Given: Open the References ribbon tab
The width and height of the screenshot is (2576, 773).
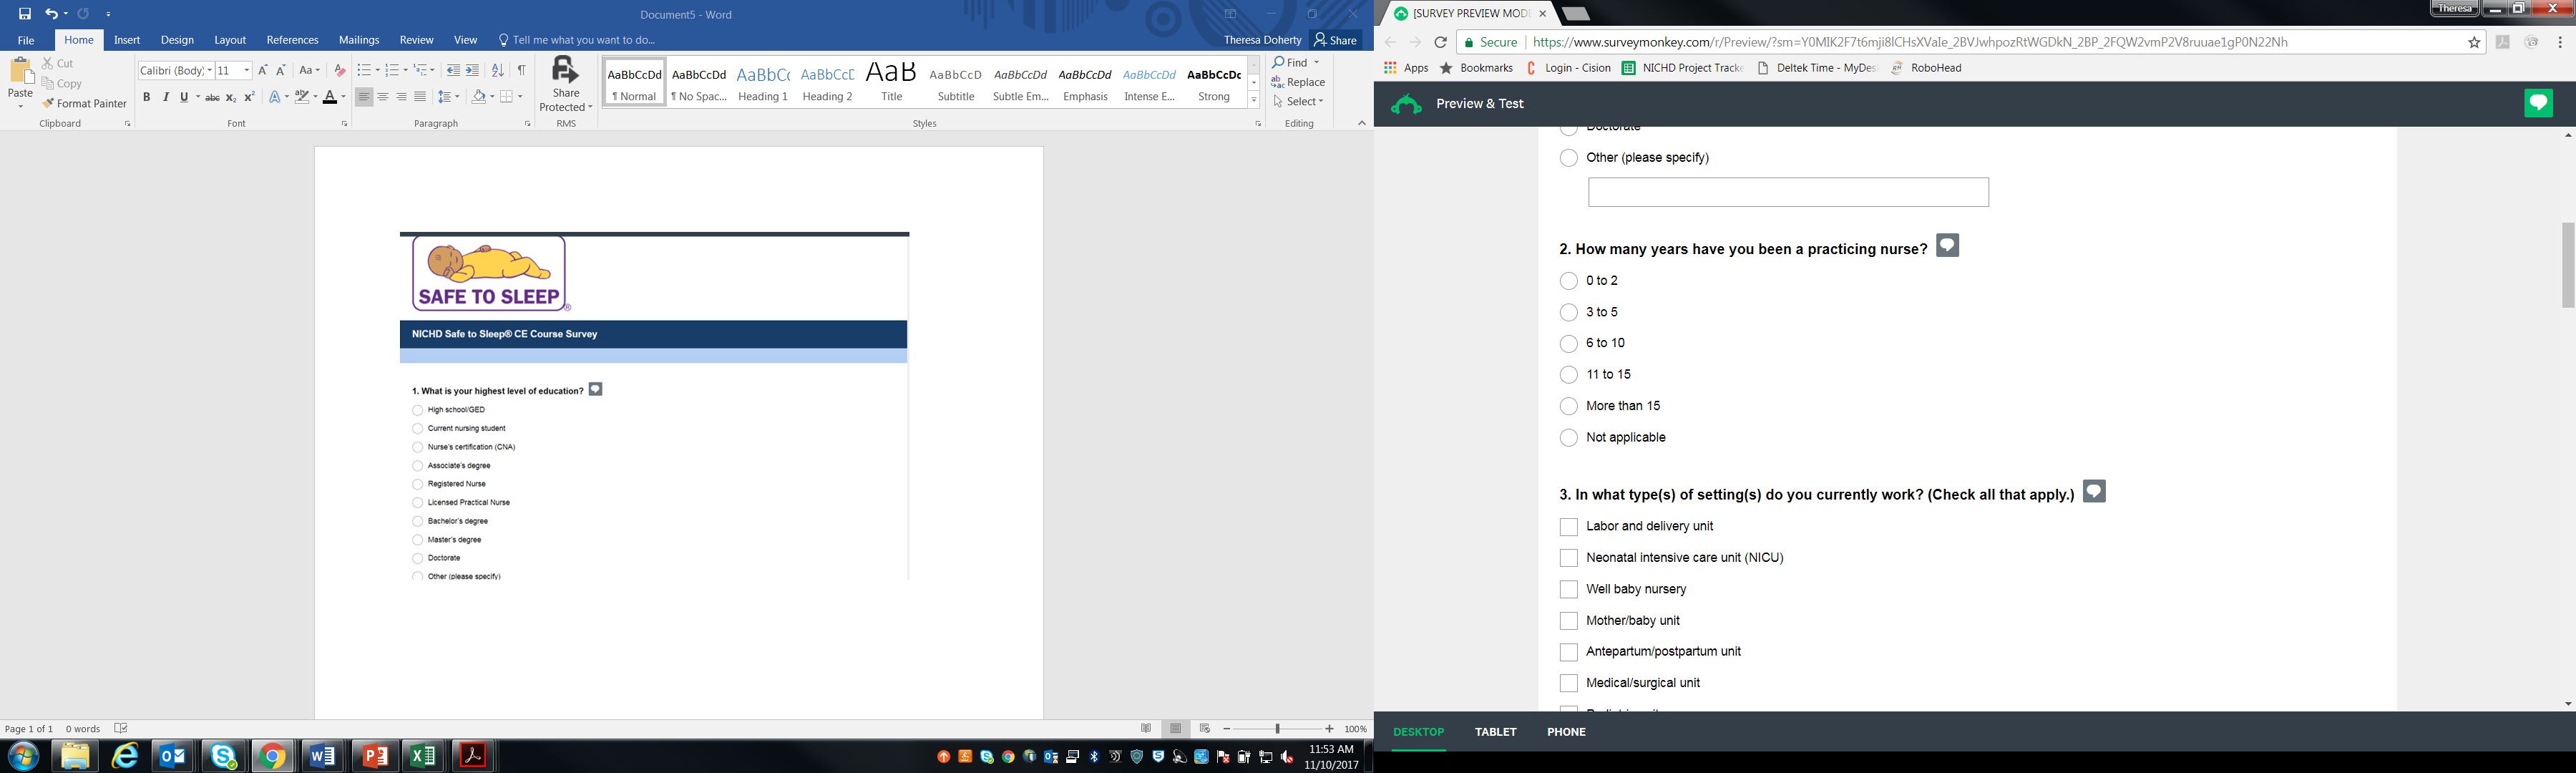Looking at the screenshot, I should tap(292, 40).
